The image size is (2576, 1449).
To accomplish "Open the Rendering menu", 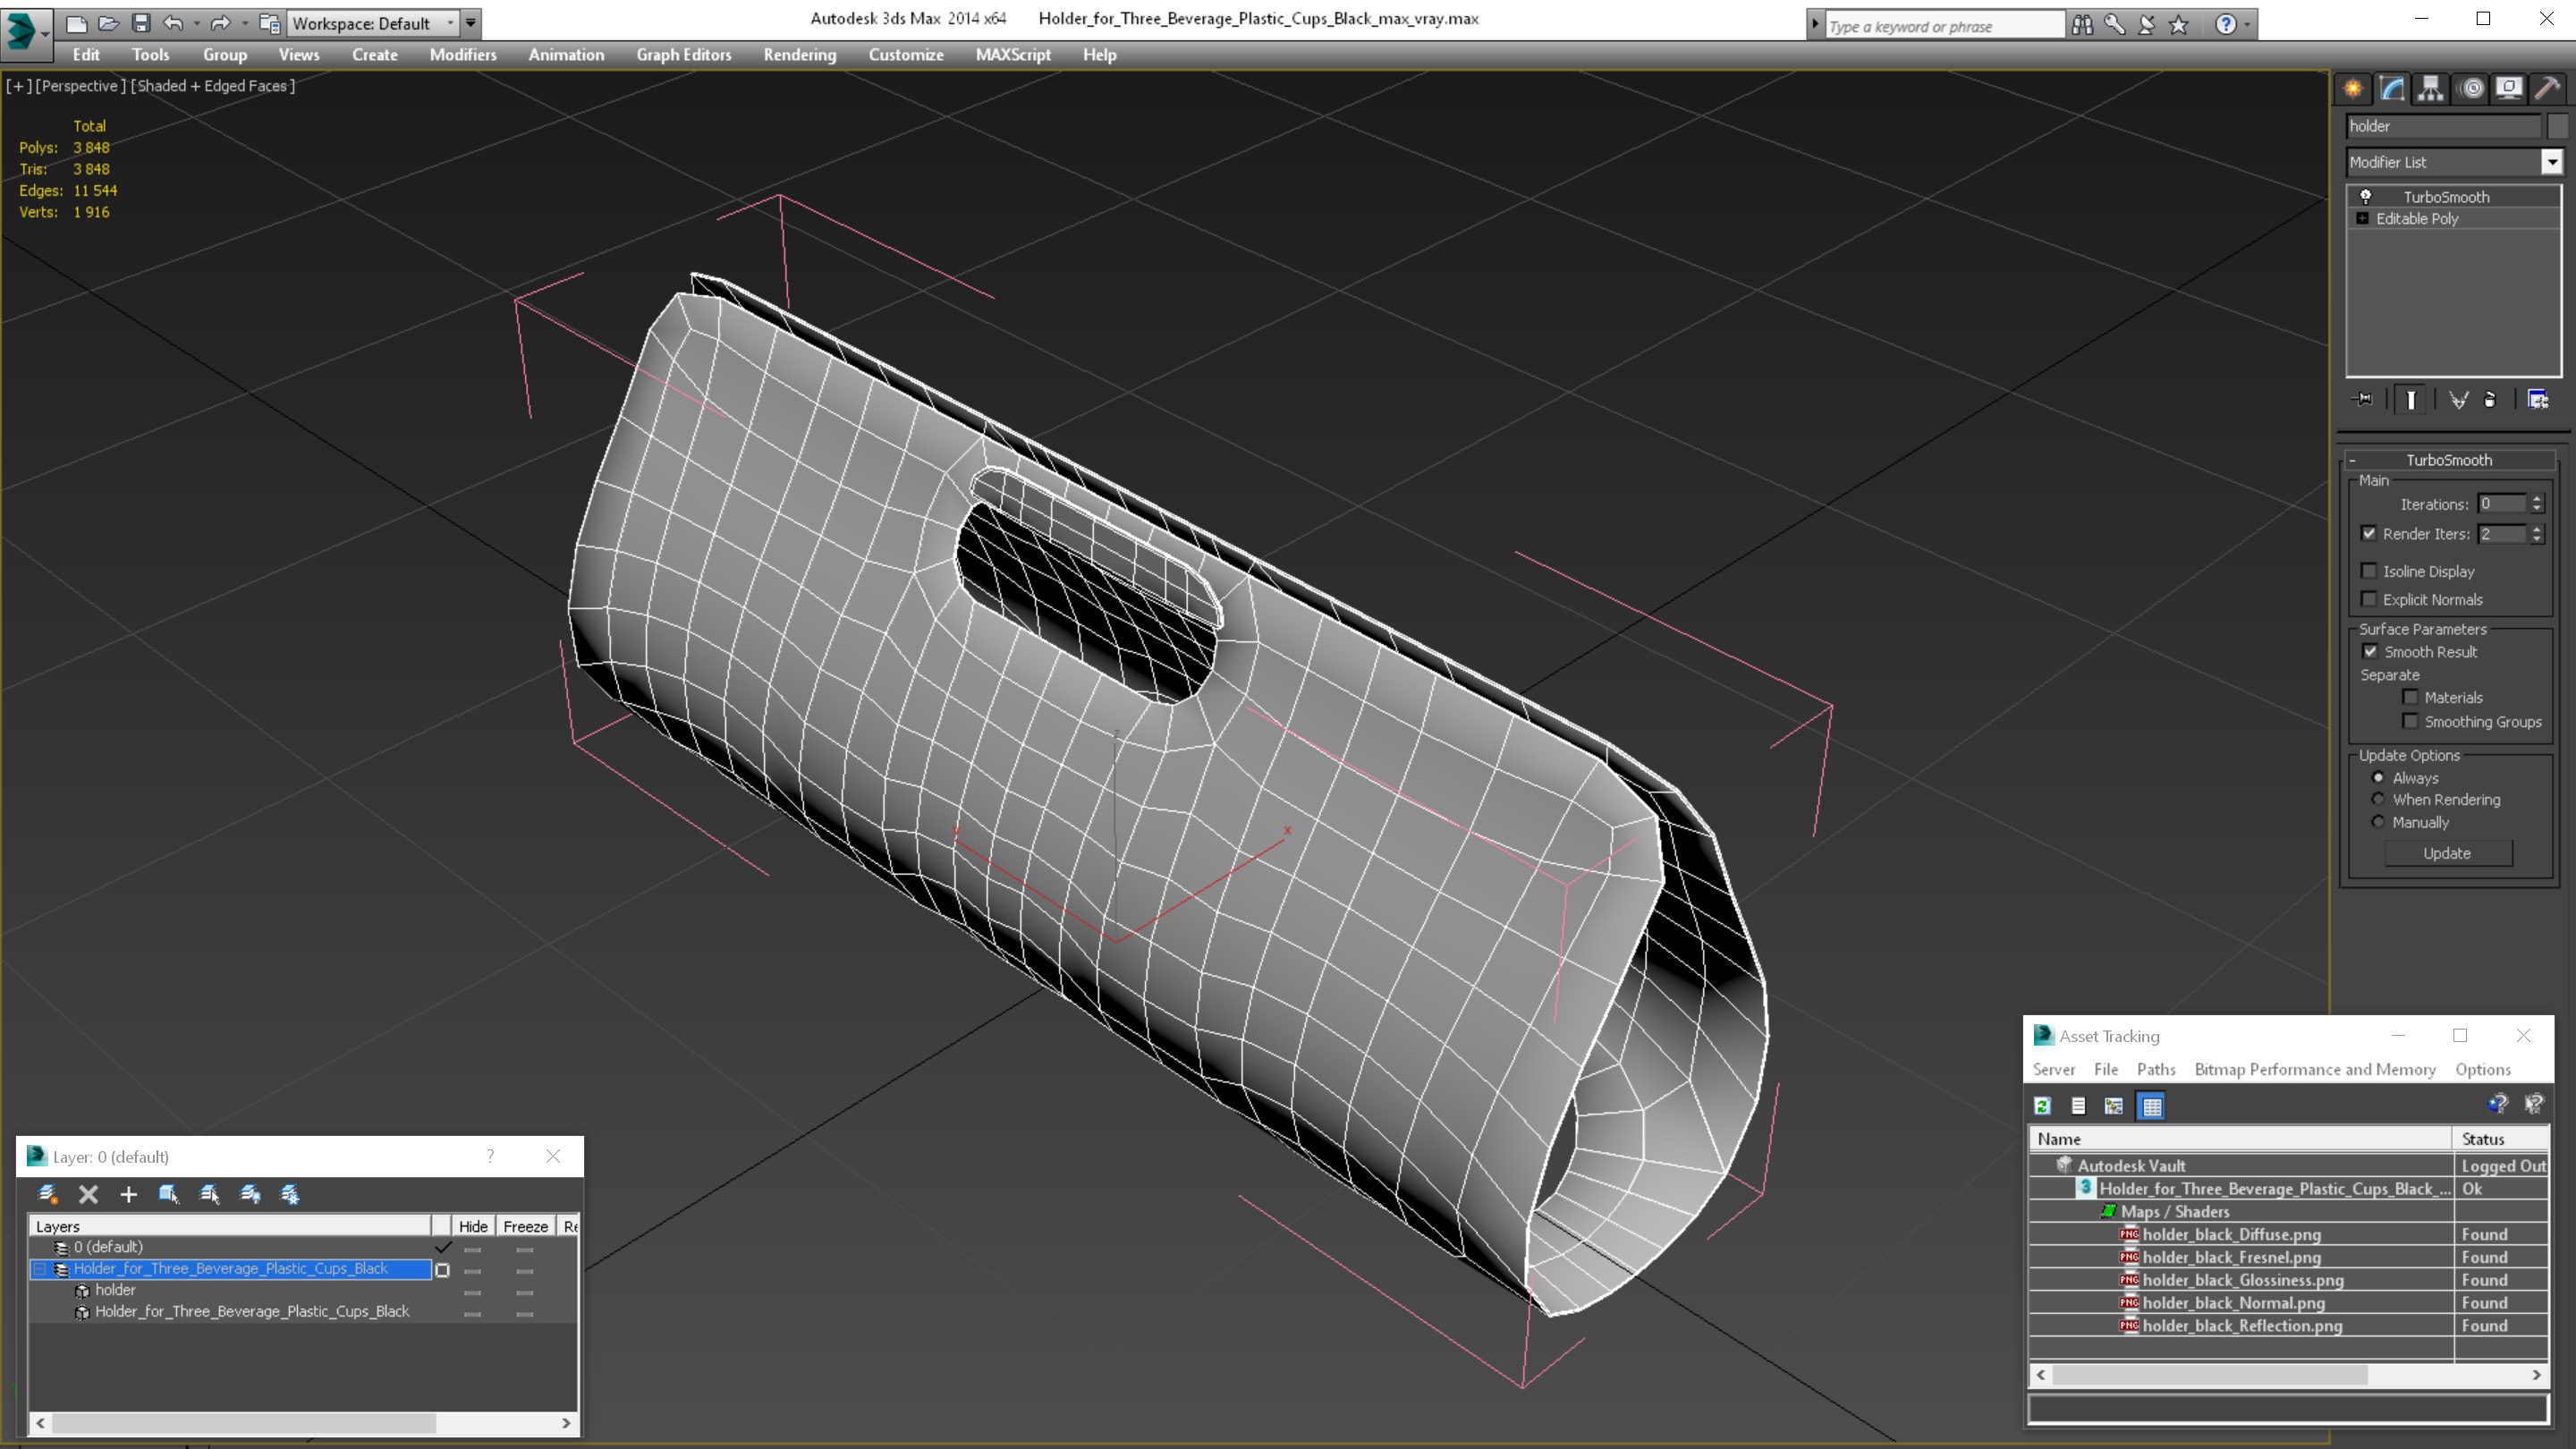I will pyautogui.click(x=800, y=55).
